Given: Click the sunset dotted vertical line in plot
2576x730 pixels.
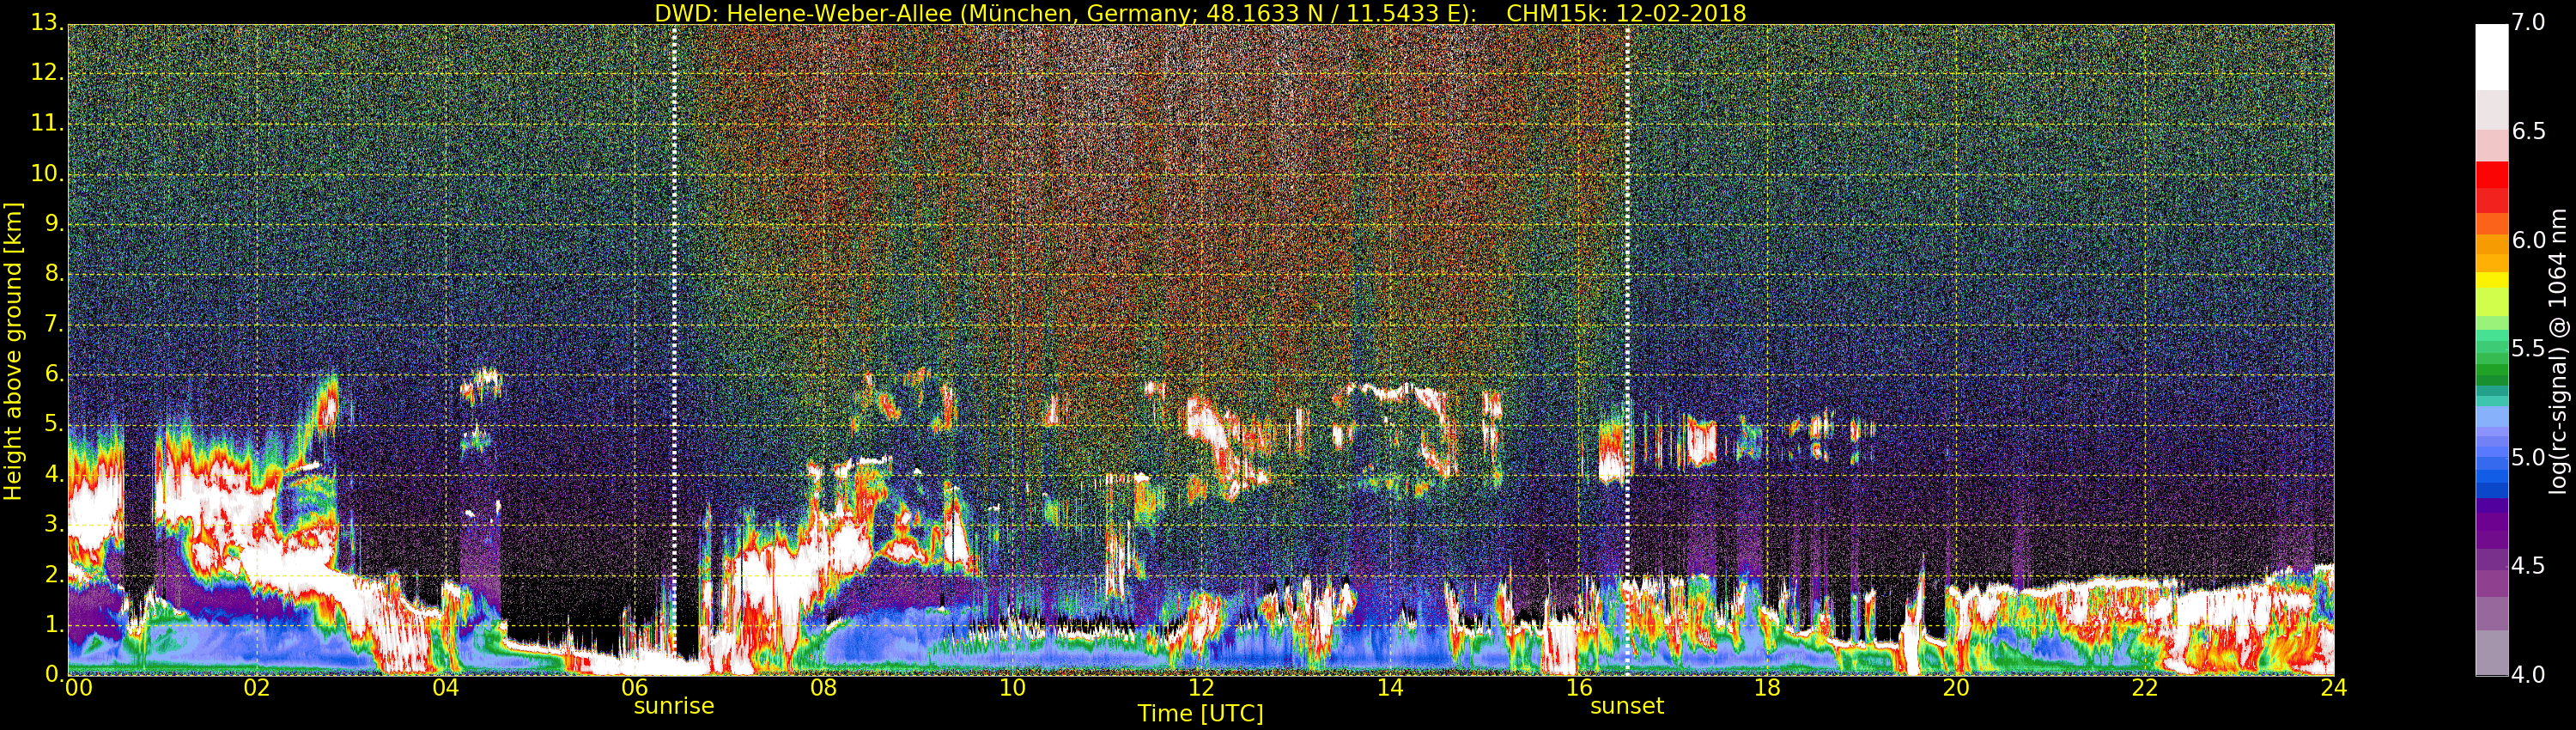Looking at the screenshot, I should [x=1627, y=350].
